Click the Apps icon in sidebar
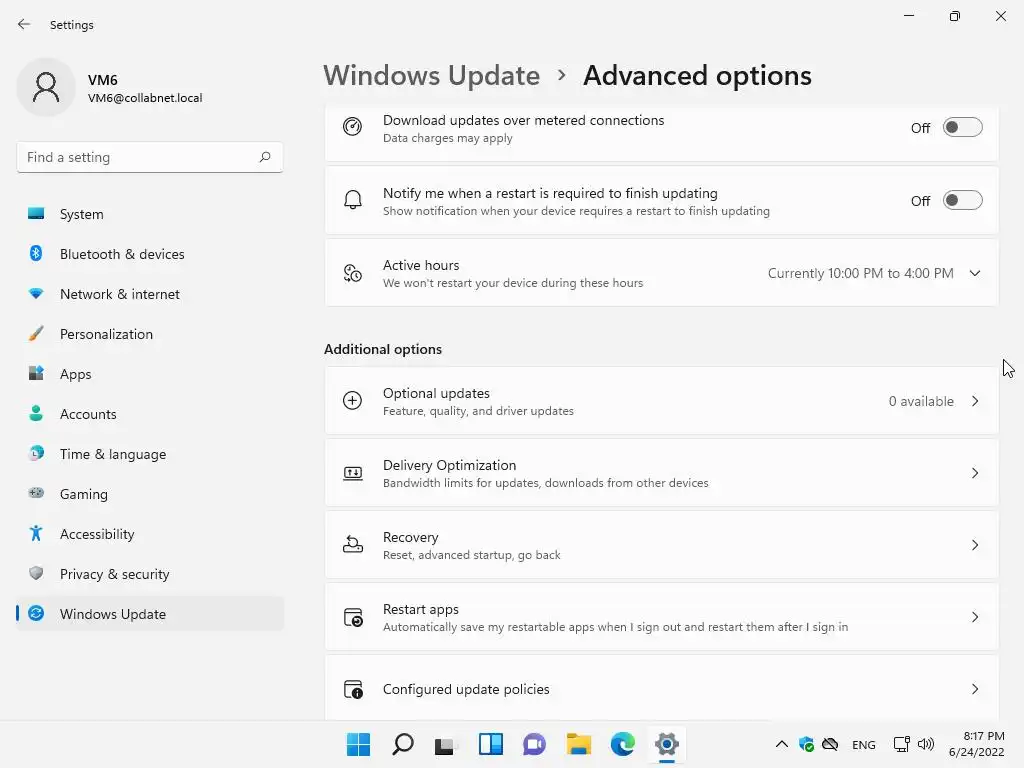This screenshot has width=1024, height=768. [36, 374]
